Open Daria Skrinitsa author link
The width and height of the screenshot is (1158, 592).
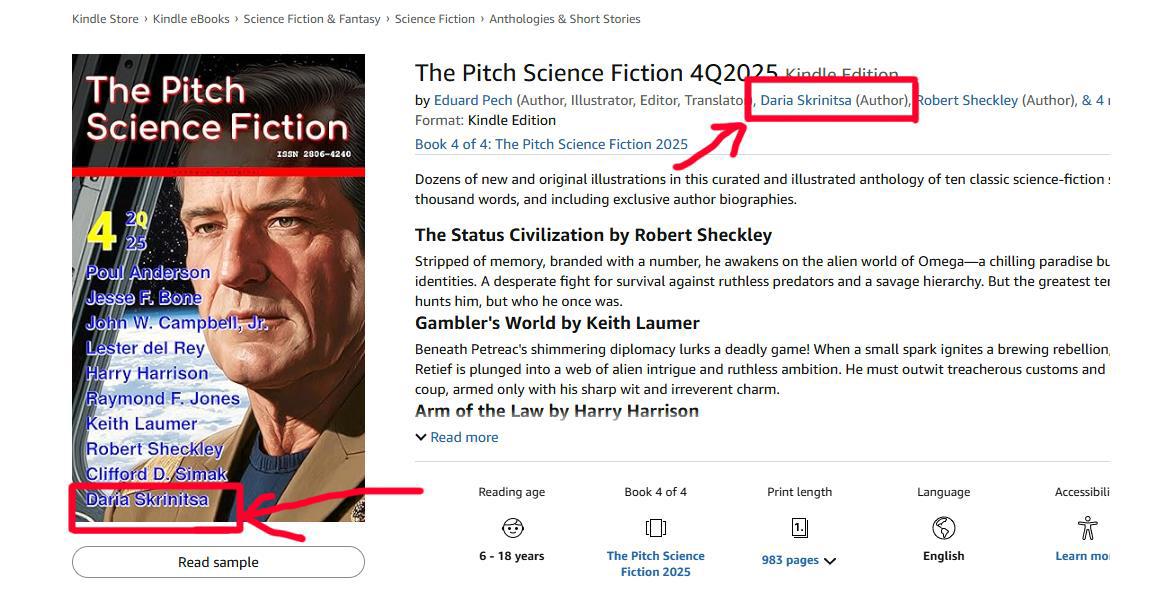(x=806, y=100)
